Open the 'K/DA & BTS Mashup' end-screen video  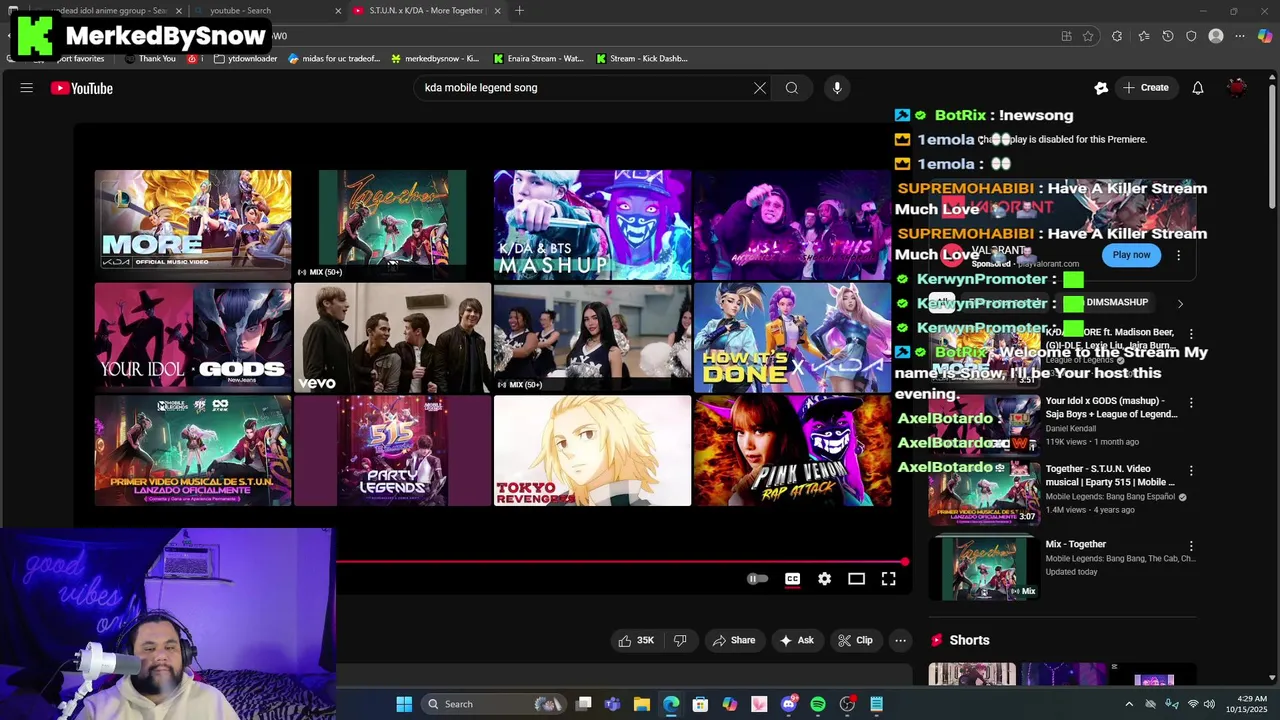coord(592,224)
